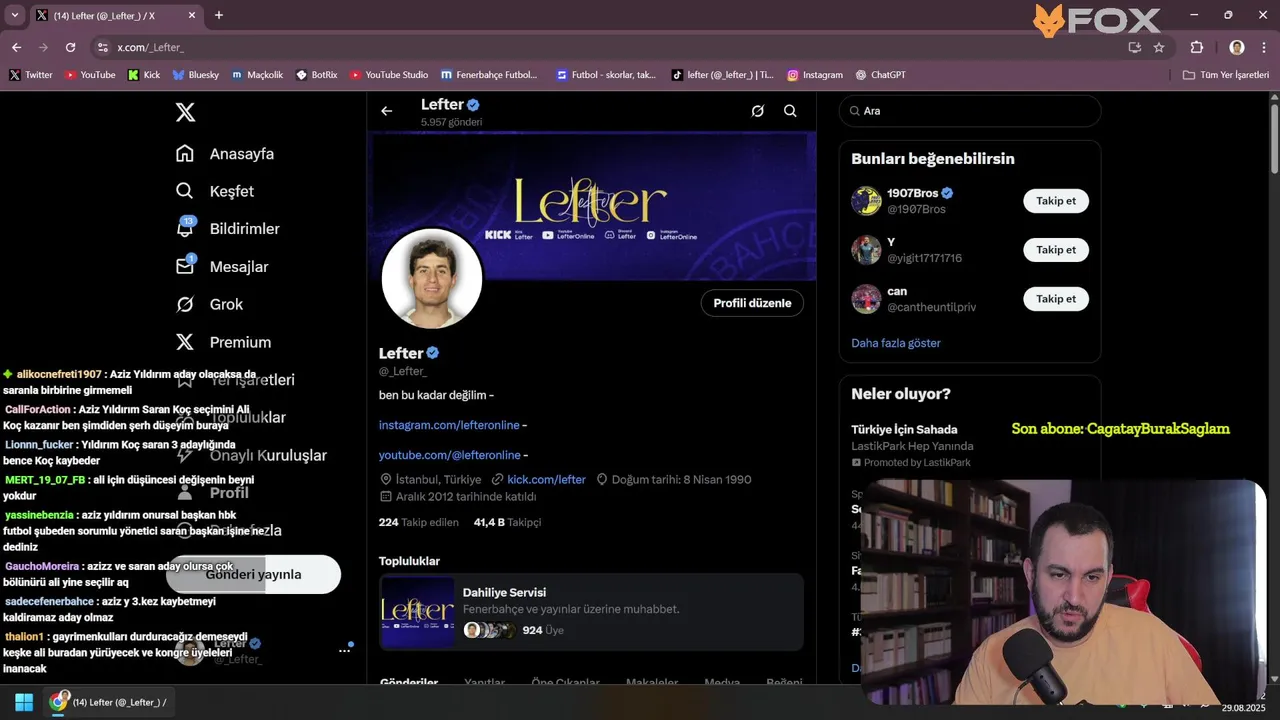Open Dahiliye Servisi community card
The image size is (1280, 720).
[x=591, y=612]
